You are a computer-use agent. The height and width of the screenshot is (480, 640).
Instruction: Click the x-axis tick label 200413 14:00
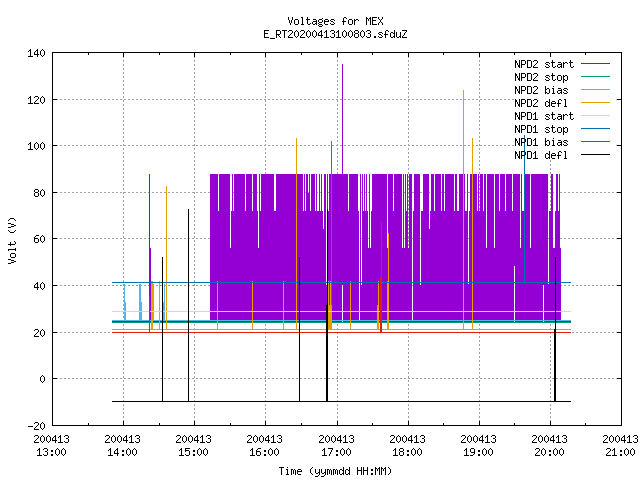(x=122, y=446)
